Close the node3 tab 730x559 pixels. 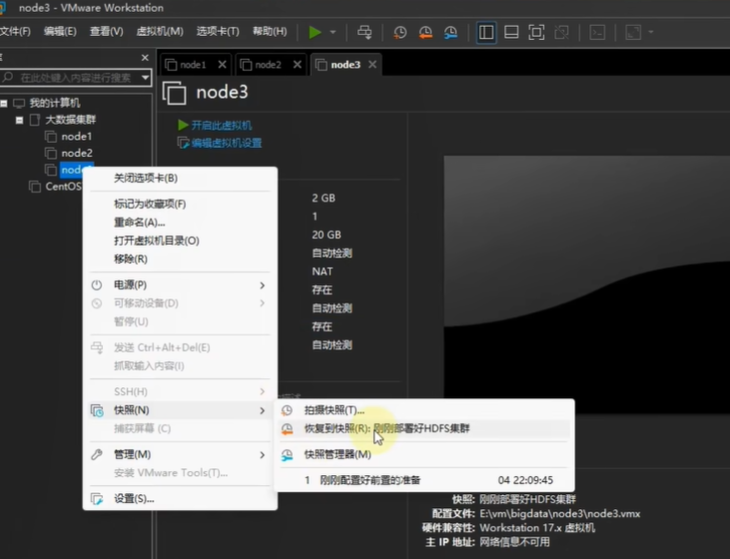tap(372, 65)
